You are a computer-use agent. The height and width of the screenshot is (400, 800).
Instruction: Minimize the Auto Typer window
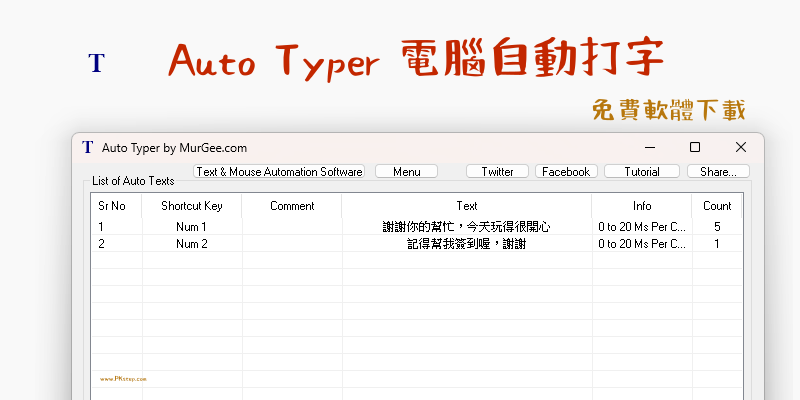649,147
